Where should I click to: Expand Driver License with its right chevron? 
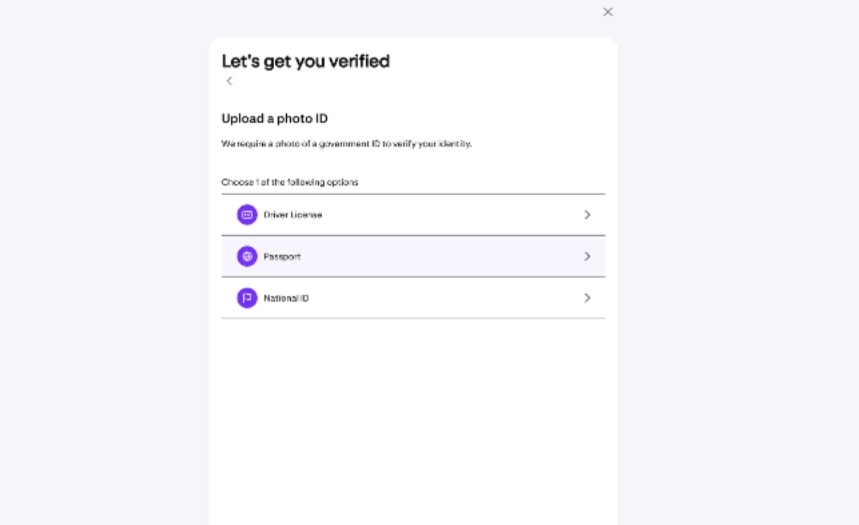tap(587, 215)
